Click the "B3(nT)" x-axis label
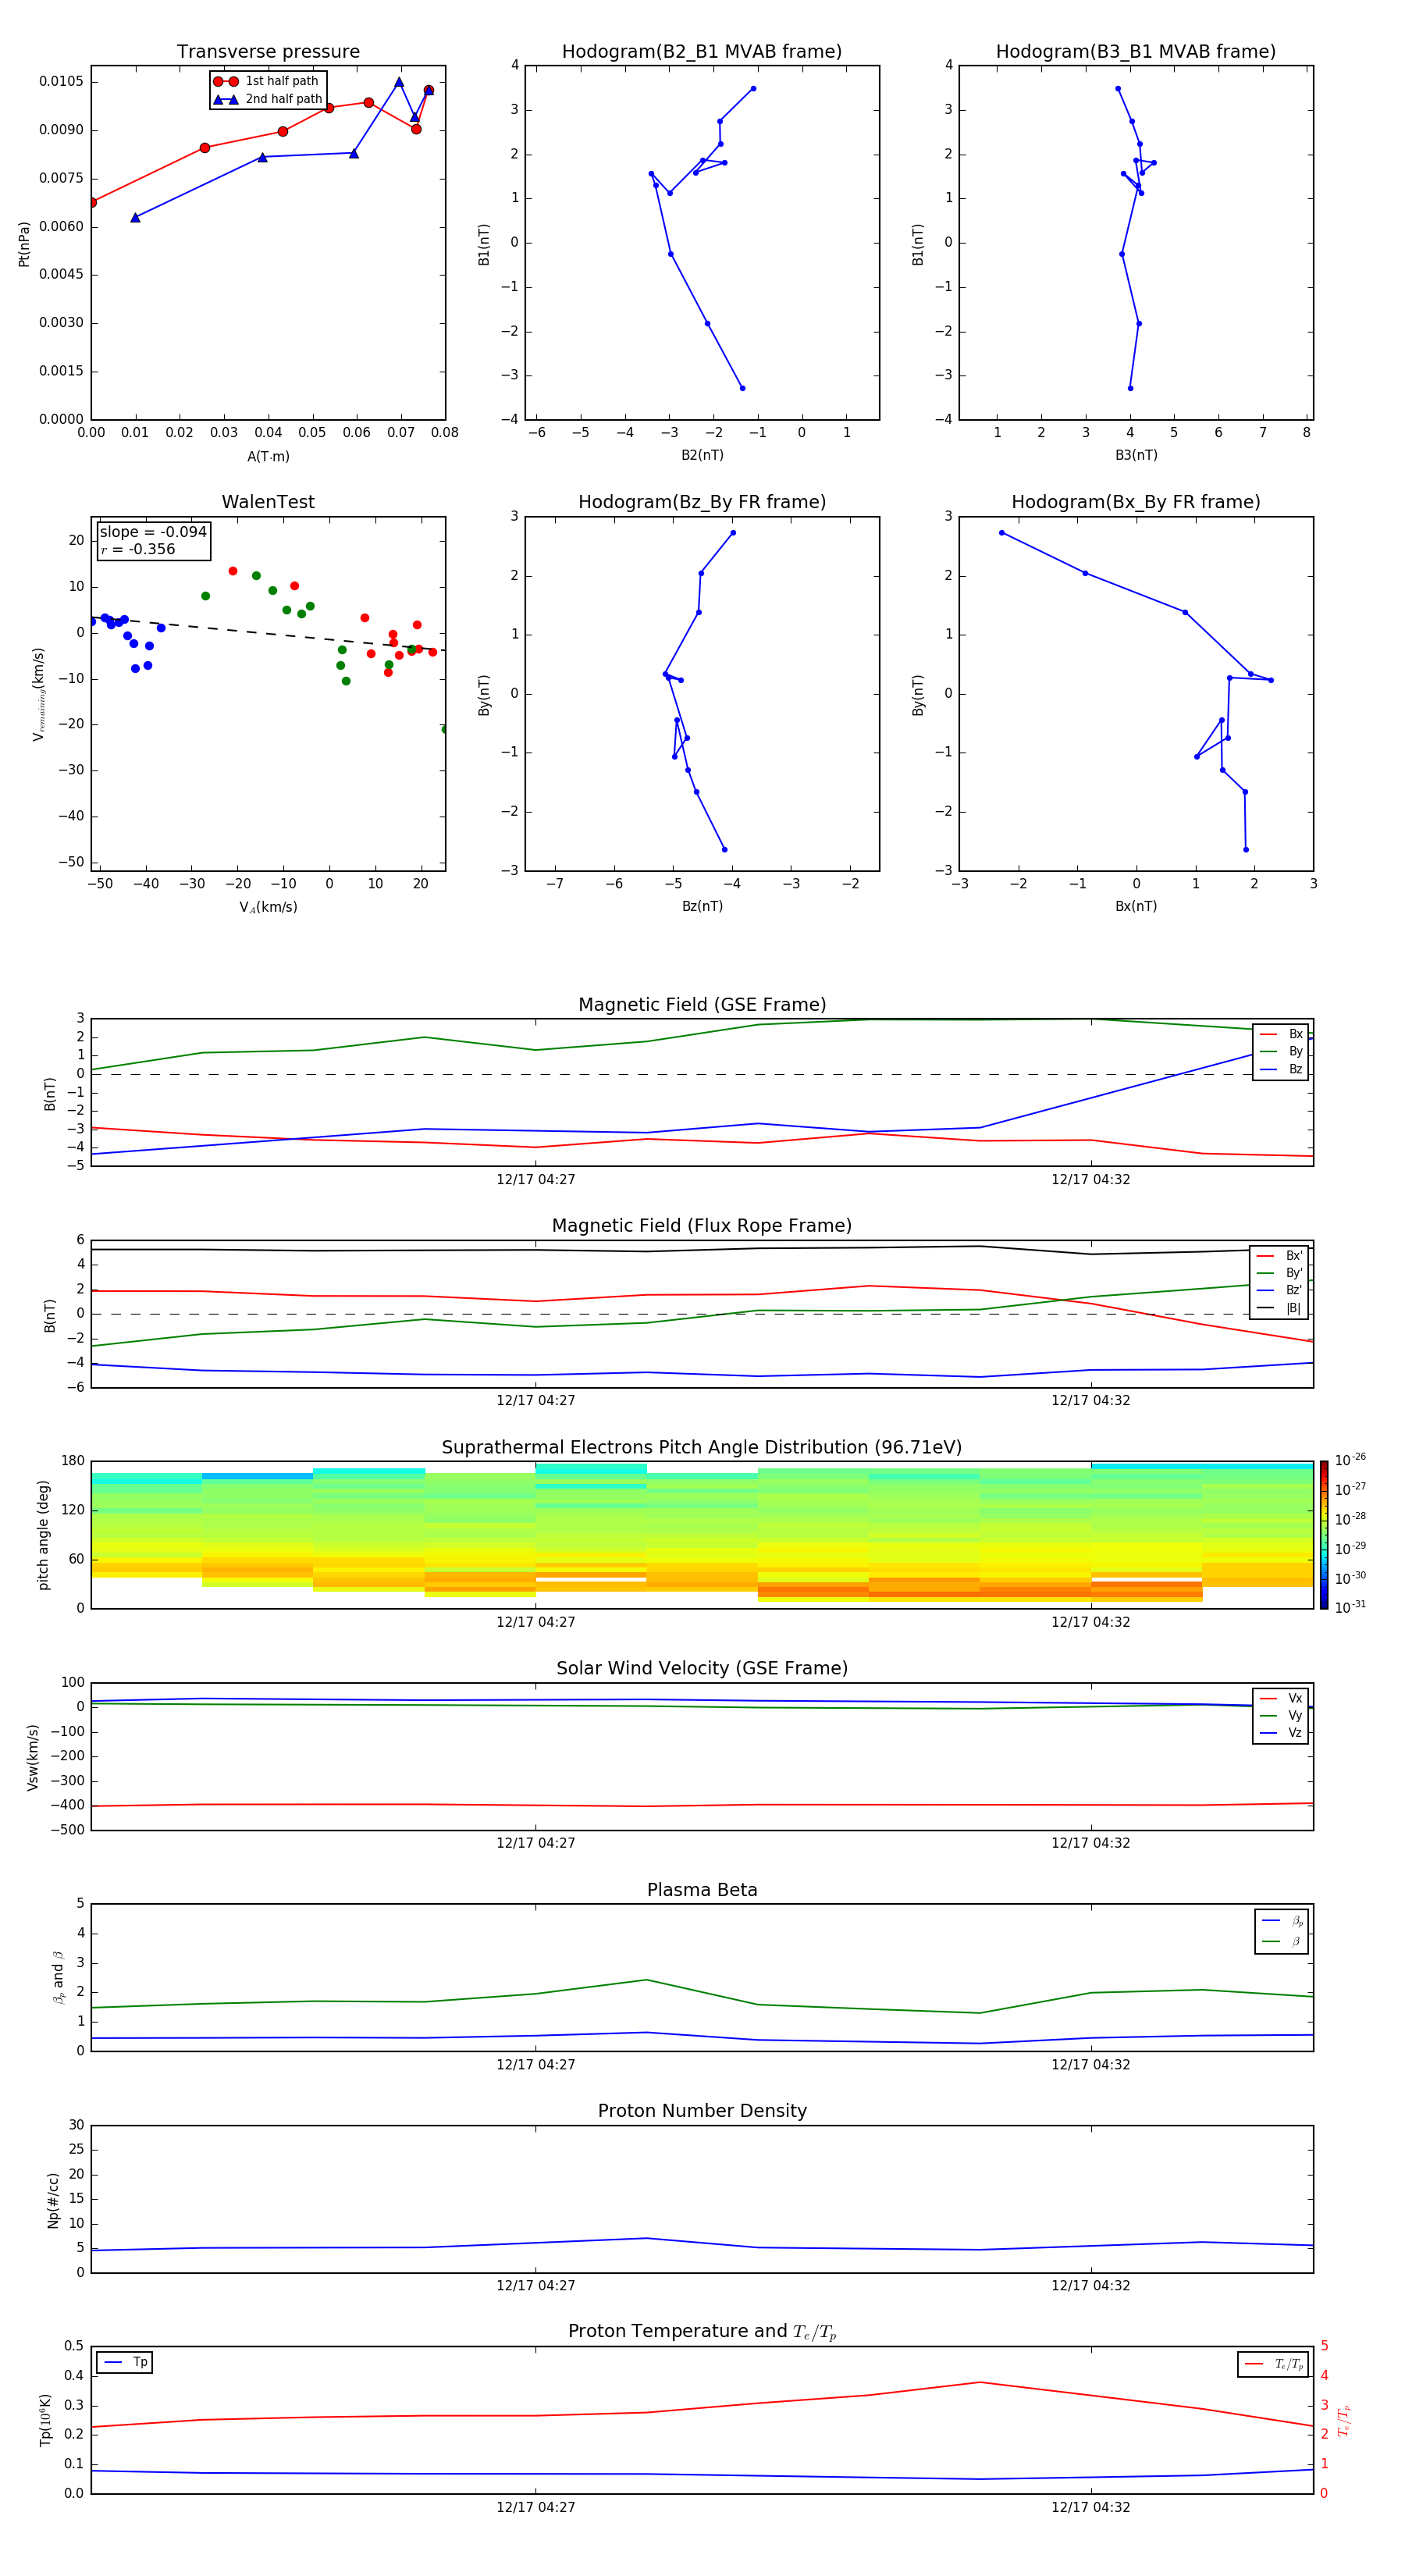 (x=1136, y=455)
